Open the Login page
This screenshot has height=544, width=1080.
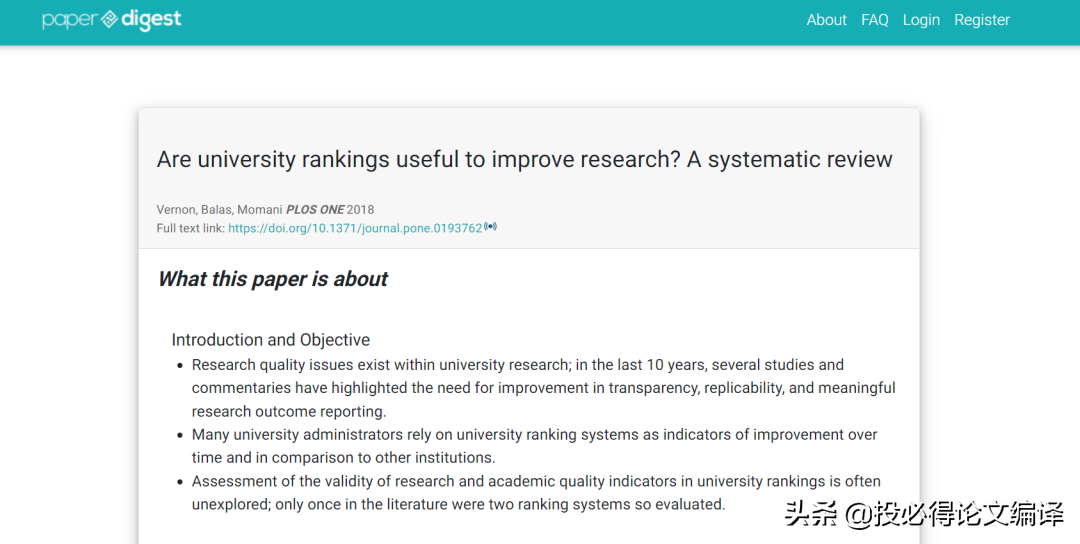(x=921, y=20)
